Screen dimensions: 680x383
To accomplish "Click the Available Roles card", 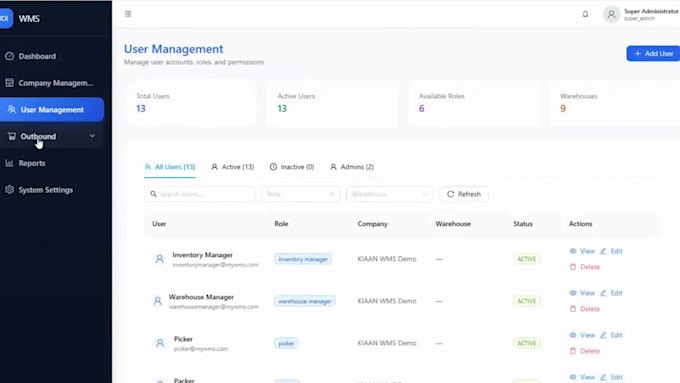I will tap(473, 103).
